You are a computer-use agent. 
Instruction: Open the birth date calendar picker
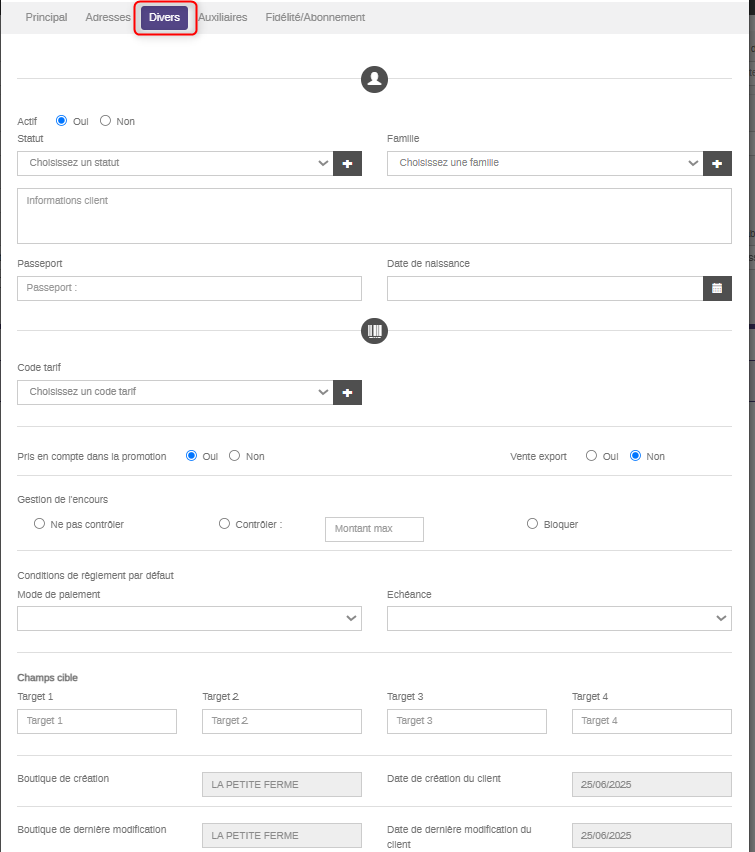click(717, 288)
